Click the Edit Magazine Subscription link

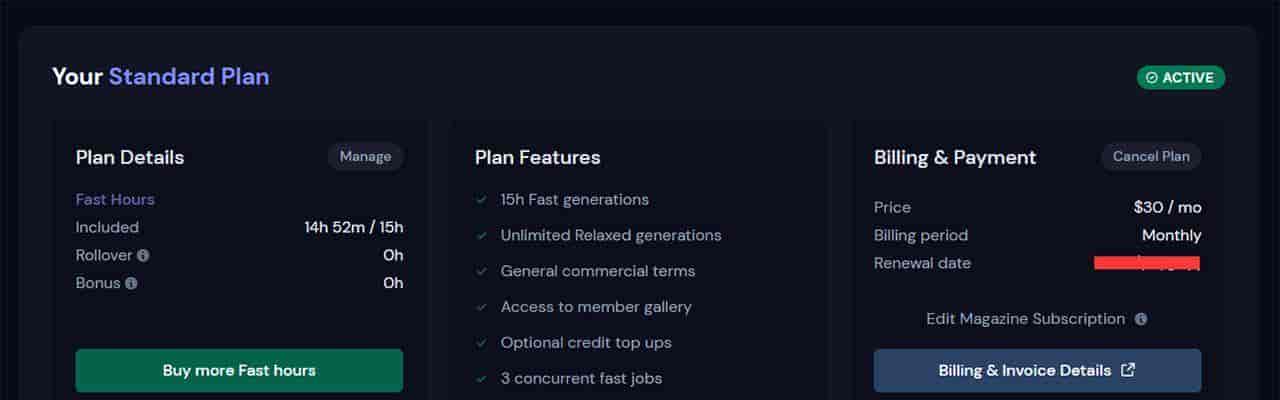click(x=1025, y=319)
